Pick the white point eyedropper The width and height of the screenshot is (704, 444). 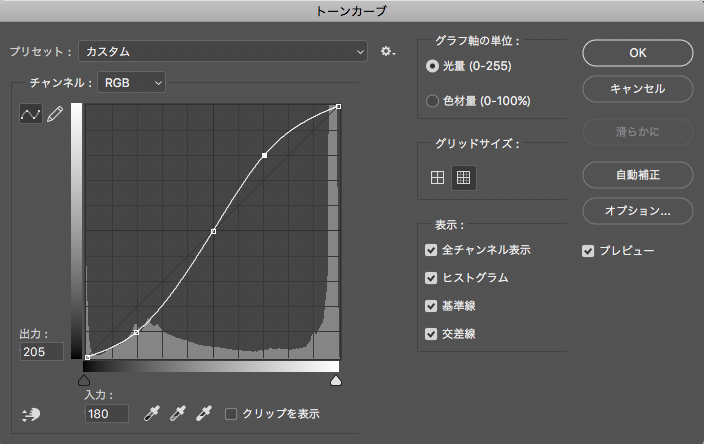tap(203, 413)
